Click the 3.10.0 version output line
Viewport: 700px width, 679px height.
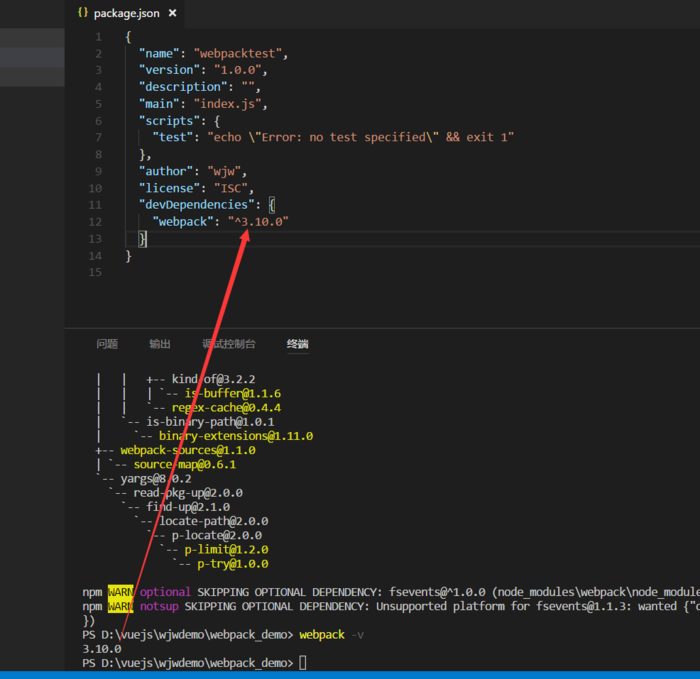(x=102, y=649)
